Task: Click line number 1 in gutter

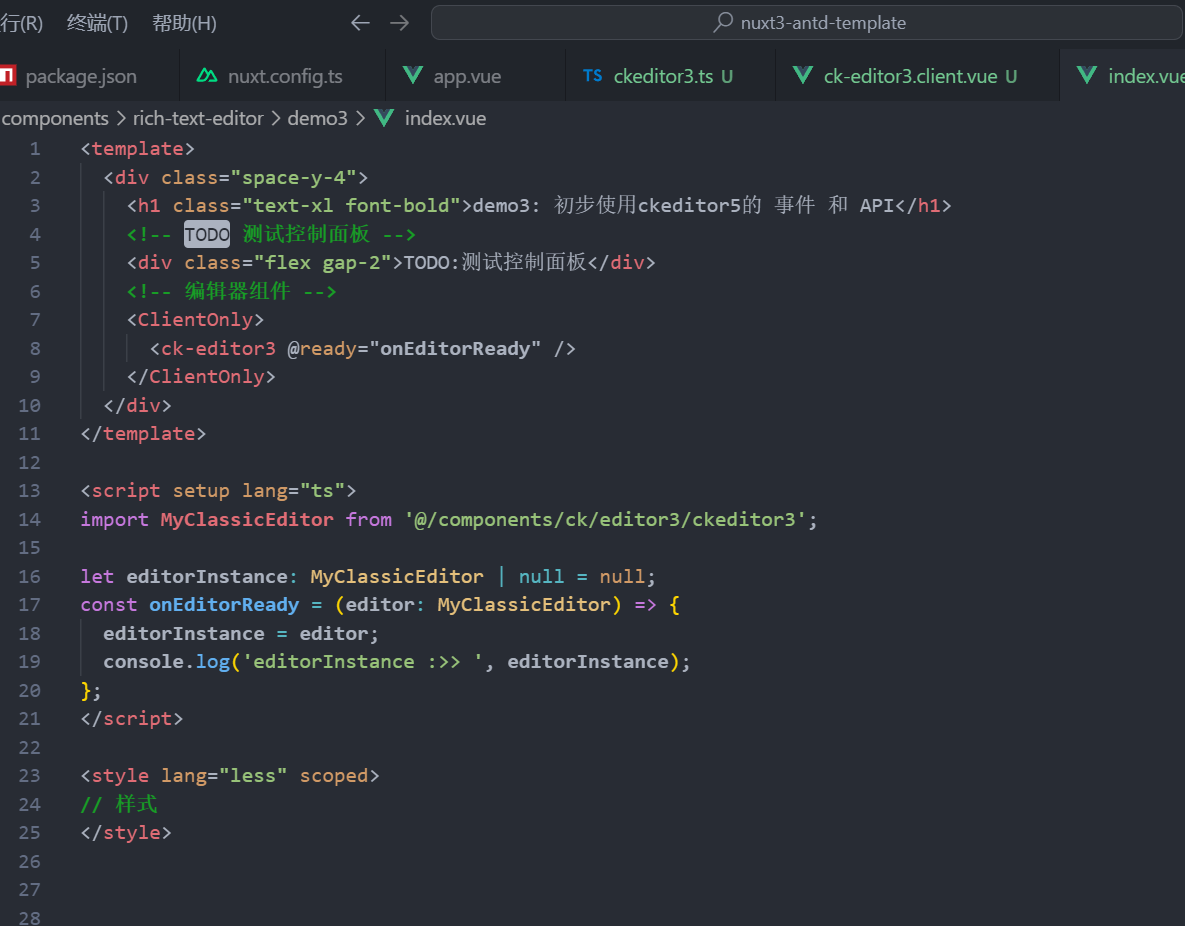Action: (x=35, y=149)
